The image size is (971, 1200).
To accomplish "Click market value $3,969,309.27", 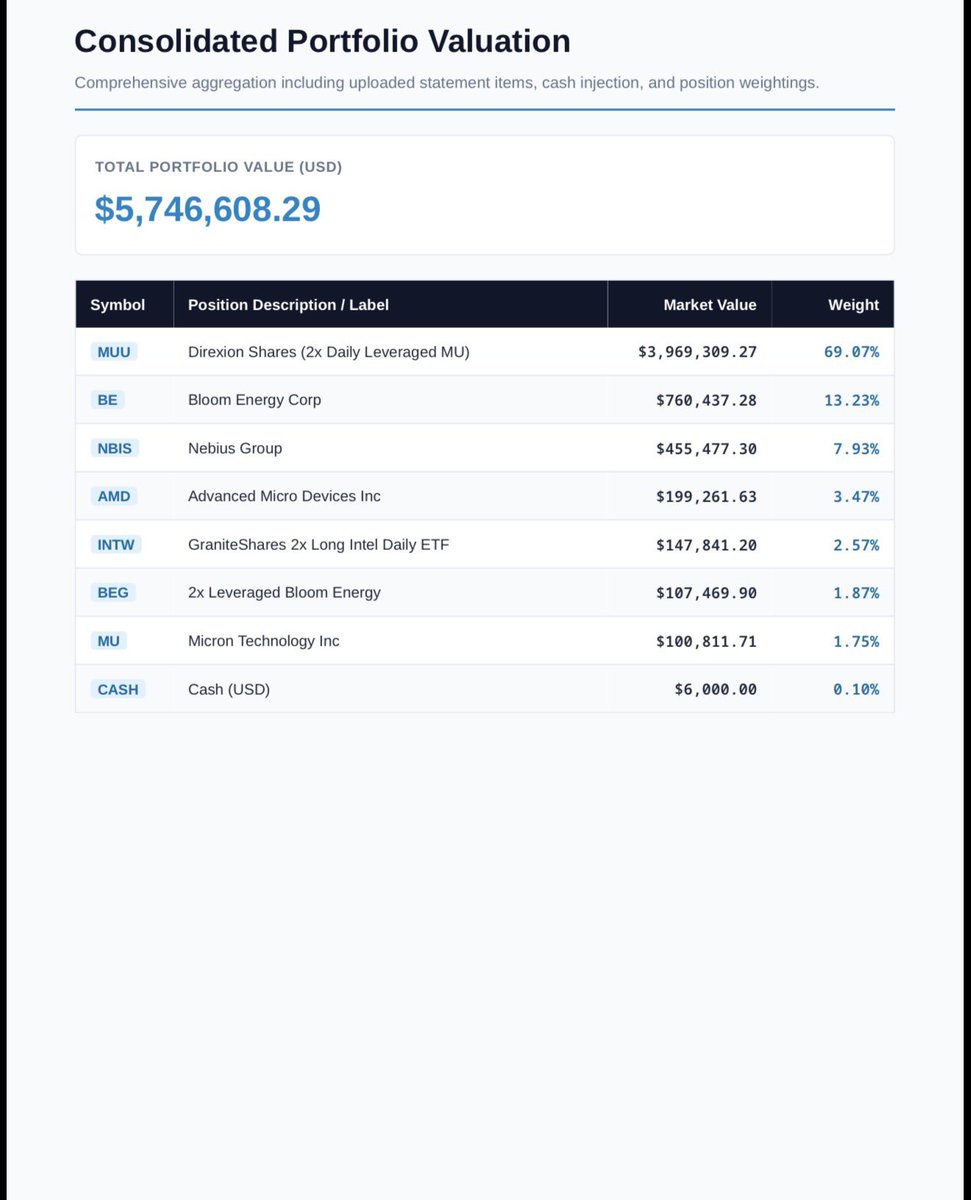I will click(x=697, y=352).
